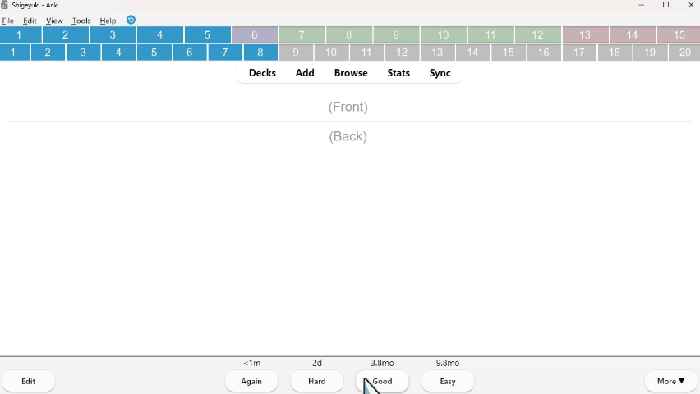Open the View menu
Screen dimensions: 700x394
click(x=54, y=21)
